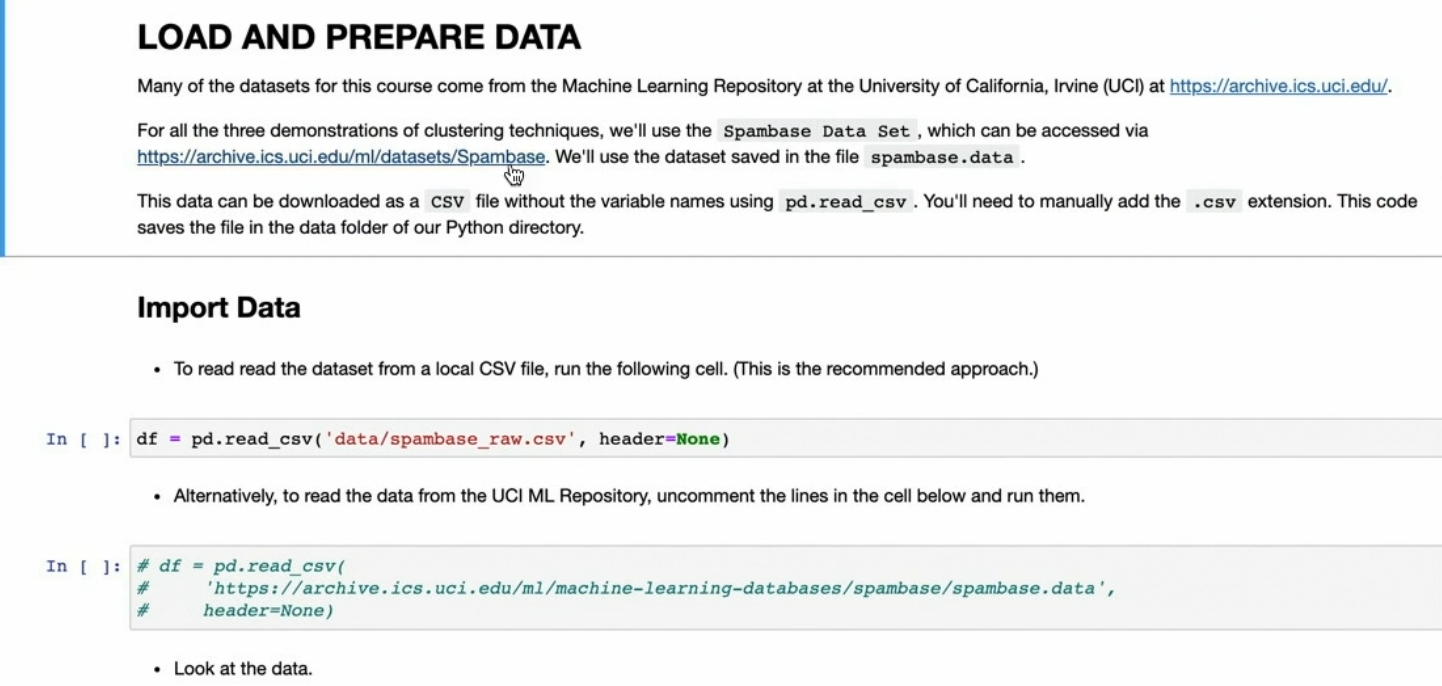Click the 'Alternatively, to read the data' bullet

click(x=628, y=495)
